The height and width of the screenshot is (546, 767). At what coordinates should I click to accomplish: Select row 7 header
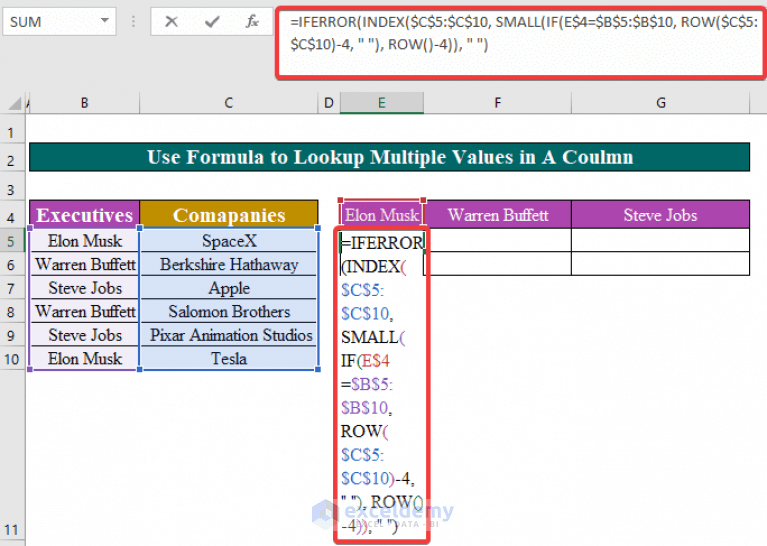coord(12,288)
